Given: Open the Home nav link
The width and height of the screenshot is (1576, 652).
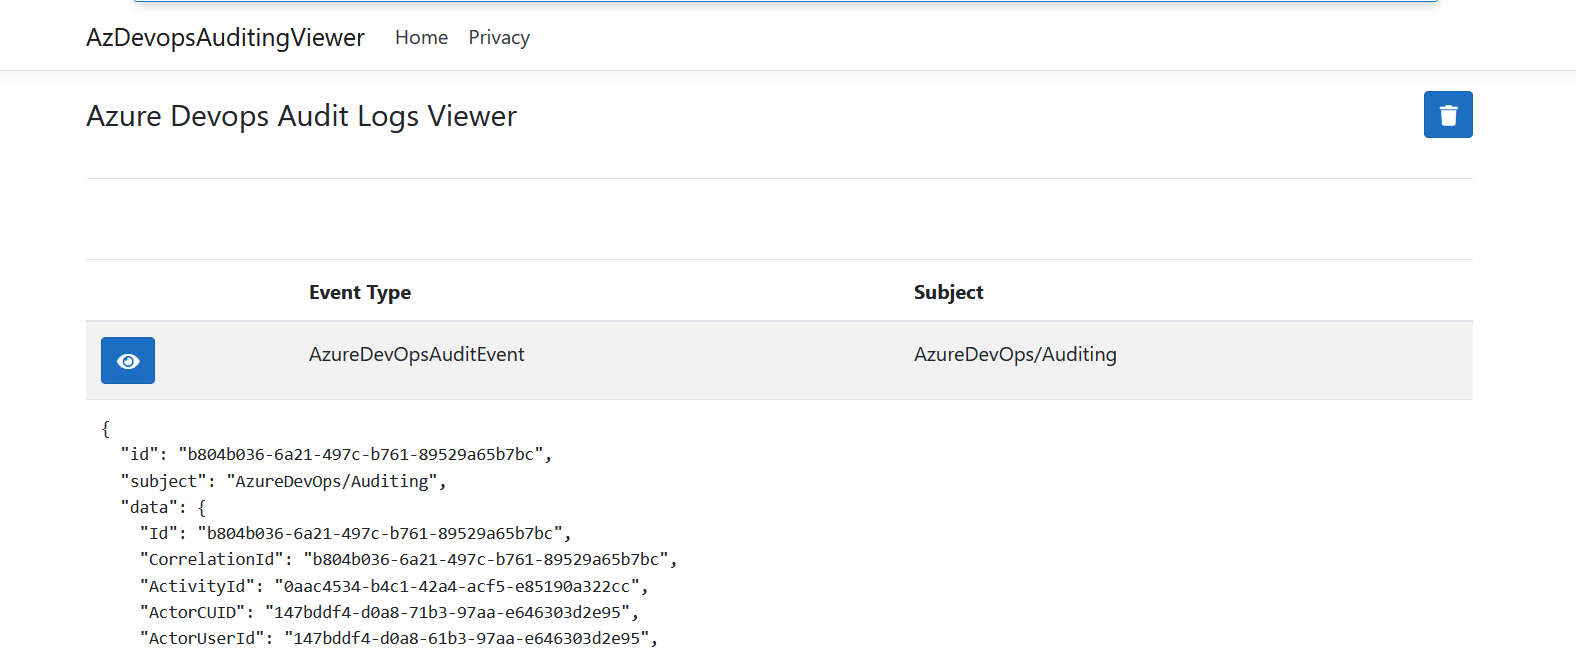Looking at the screenshot, I should [421, 38].
